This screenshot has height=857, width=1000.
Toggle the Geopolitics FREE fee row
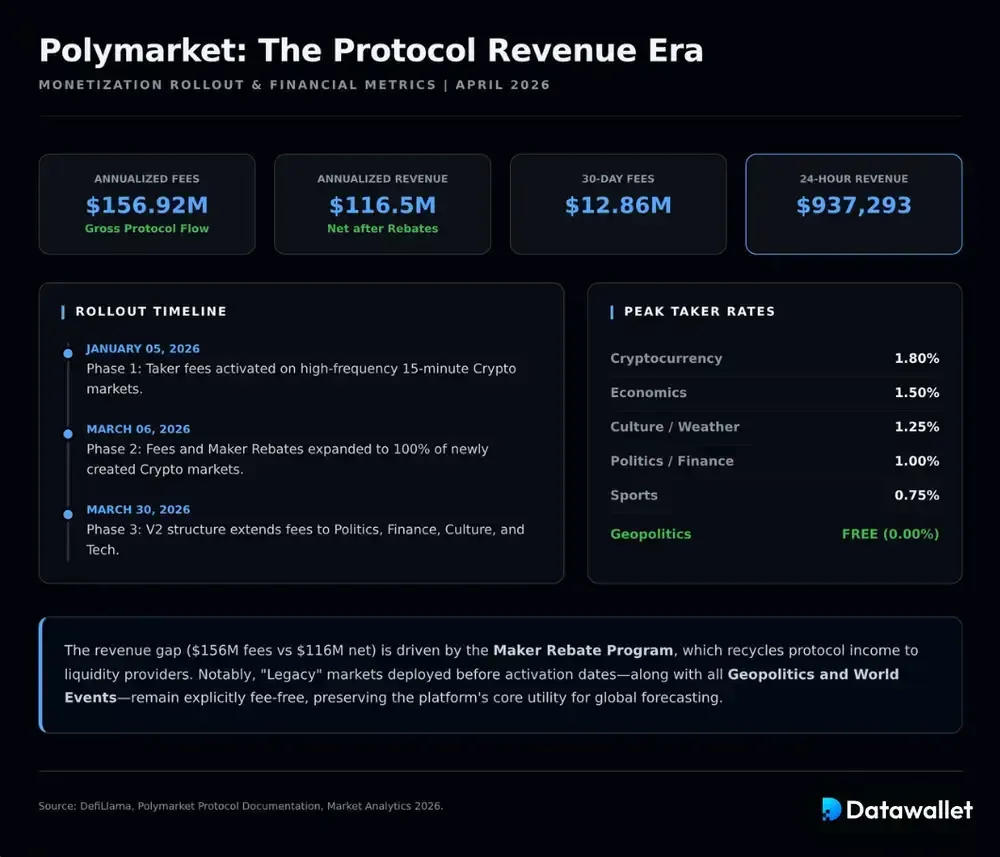click(774, 534)
